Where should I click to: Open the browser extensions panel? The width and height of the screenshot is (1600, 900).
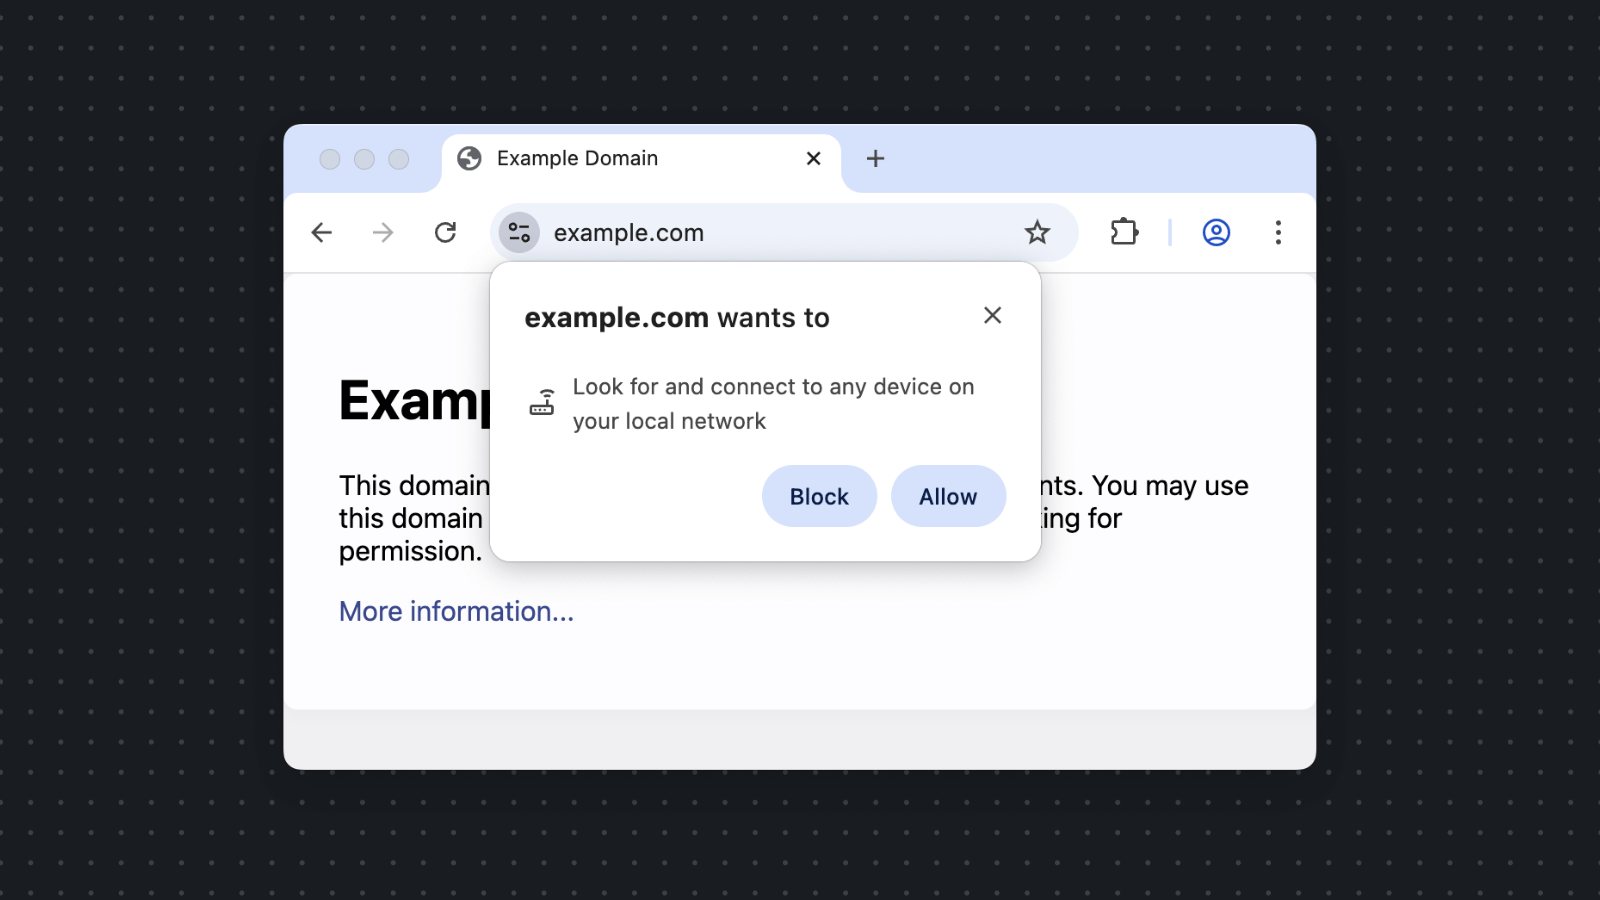[1123, 232]
